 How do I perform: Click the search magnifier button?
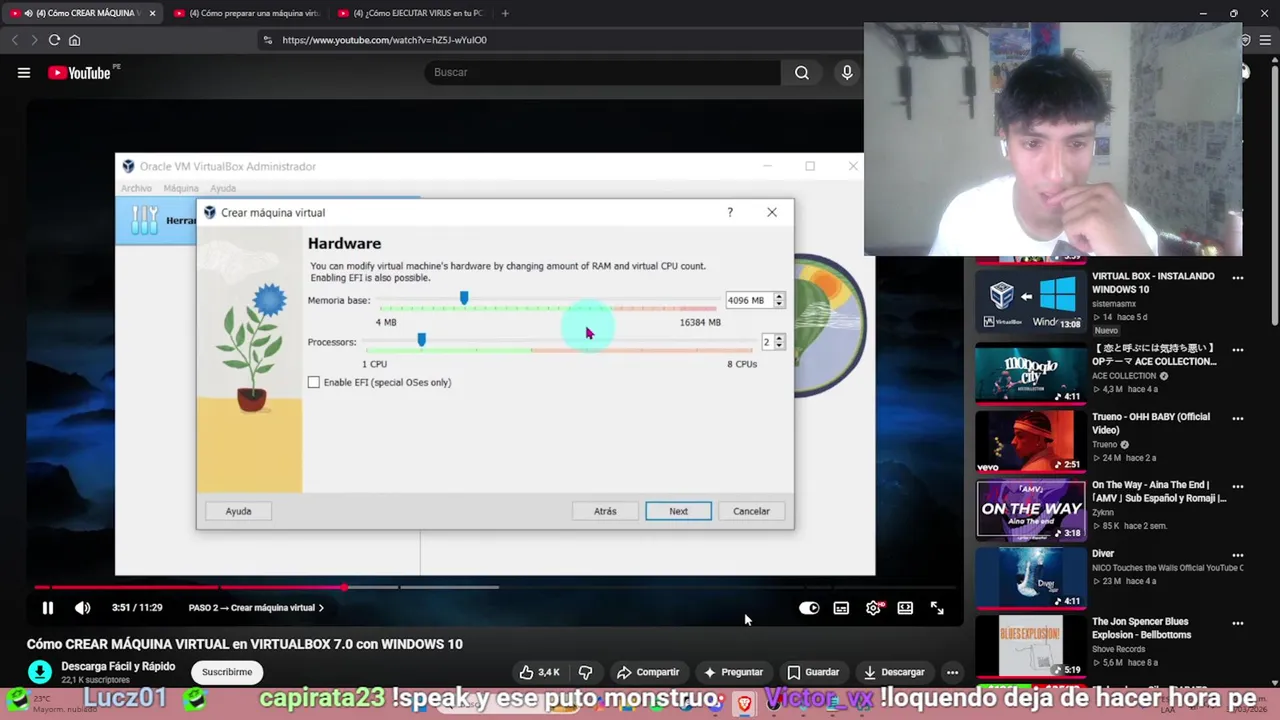pyautogui.click(x=802, y=72)
